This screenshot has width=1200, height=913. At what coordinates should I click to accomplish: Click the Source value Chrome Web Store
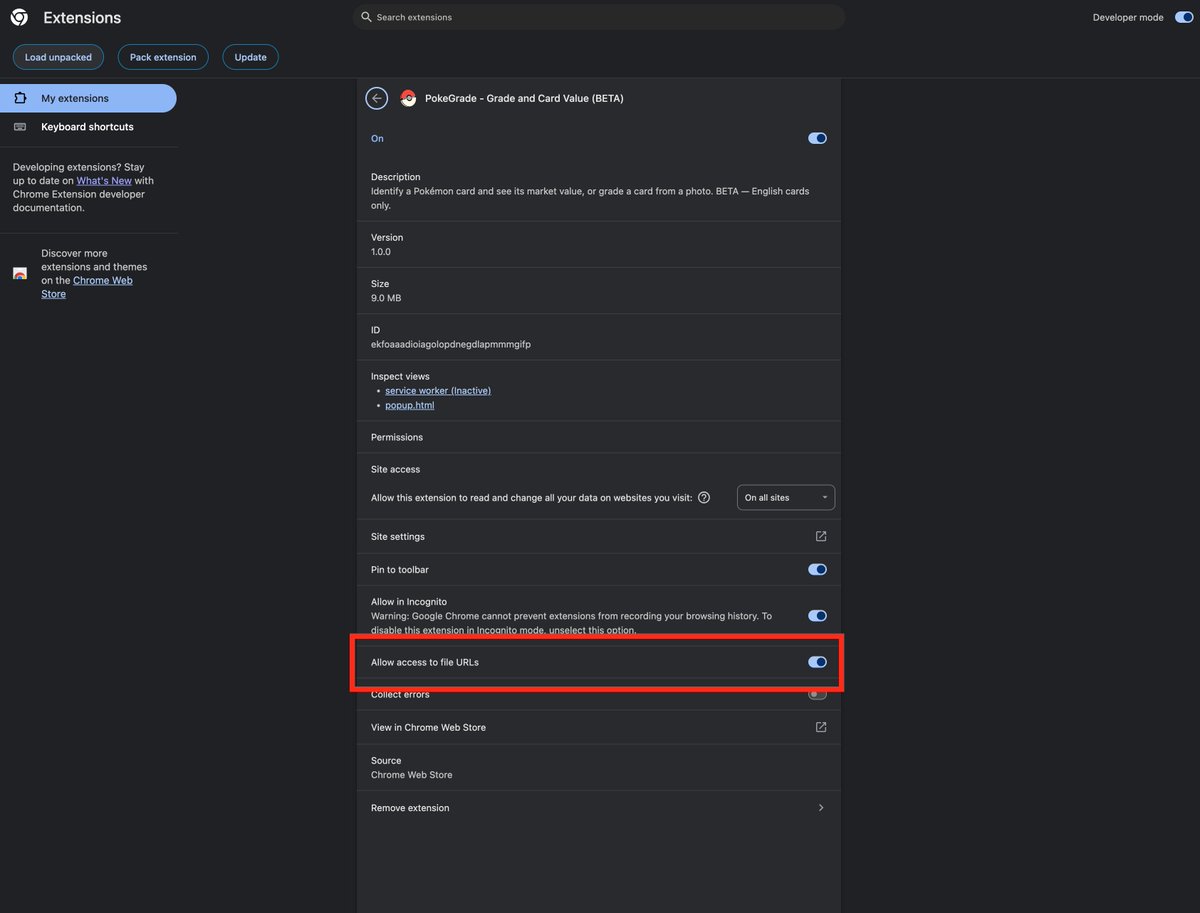[x=412, y=775]
